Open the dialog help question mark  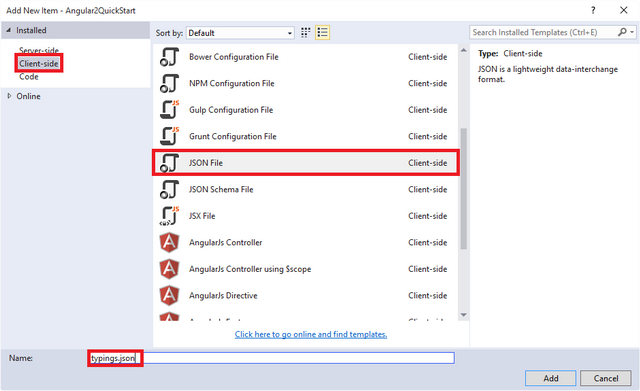tap(593, 10)
